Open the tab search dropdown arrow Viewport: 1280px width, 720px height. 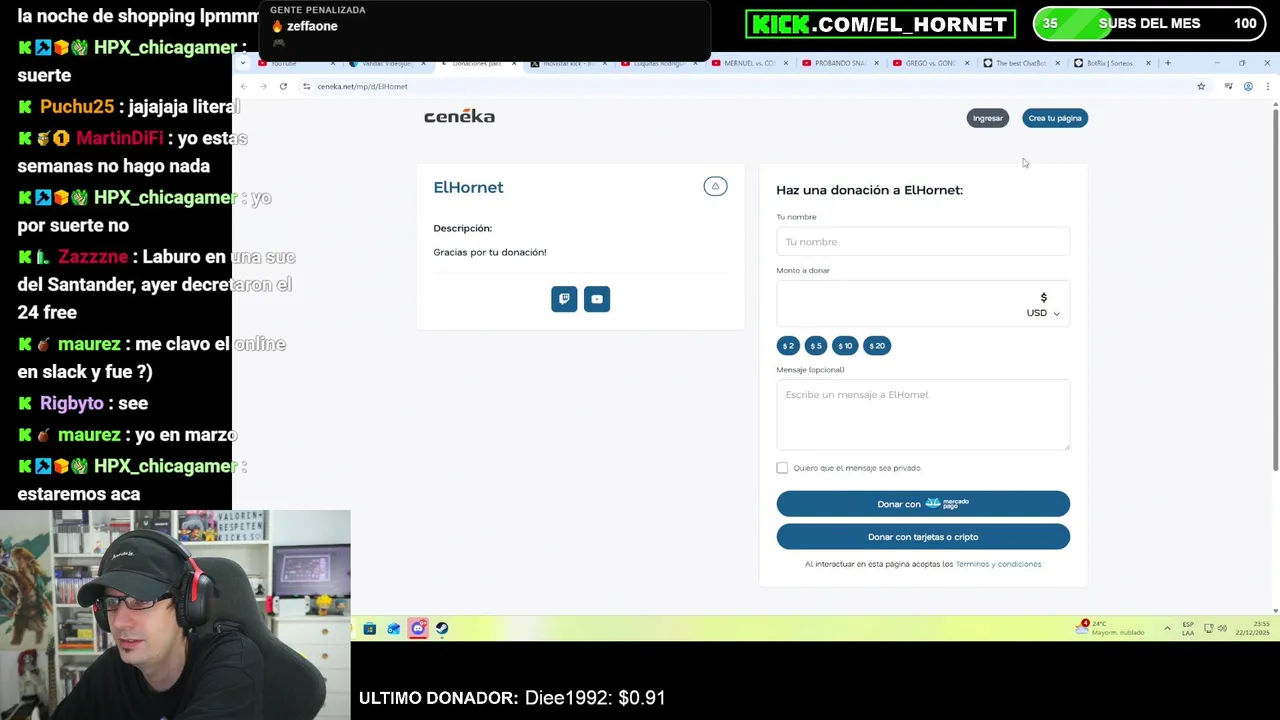(243, 63)
